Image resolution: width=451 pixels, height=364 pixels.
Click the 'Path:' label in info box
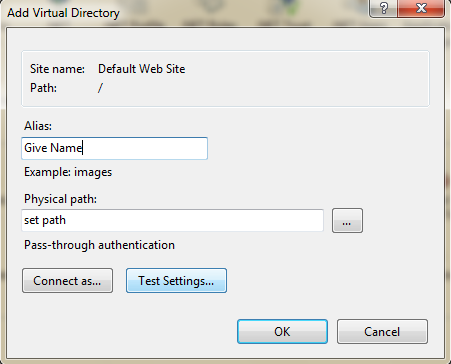pos(43,88)
